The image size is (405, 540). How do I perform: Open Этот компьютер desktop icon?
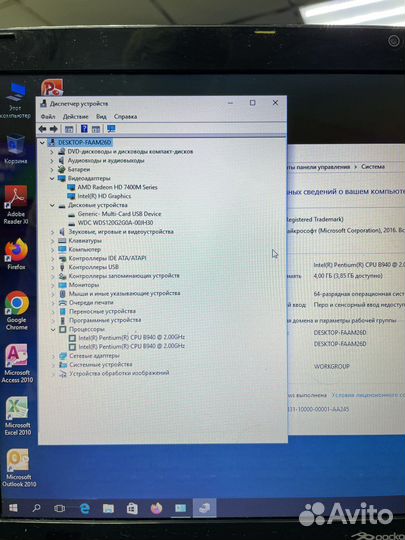[x=15, y=100]
